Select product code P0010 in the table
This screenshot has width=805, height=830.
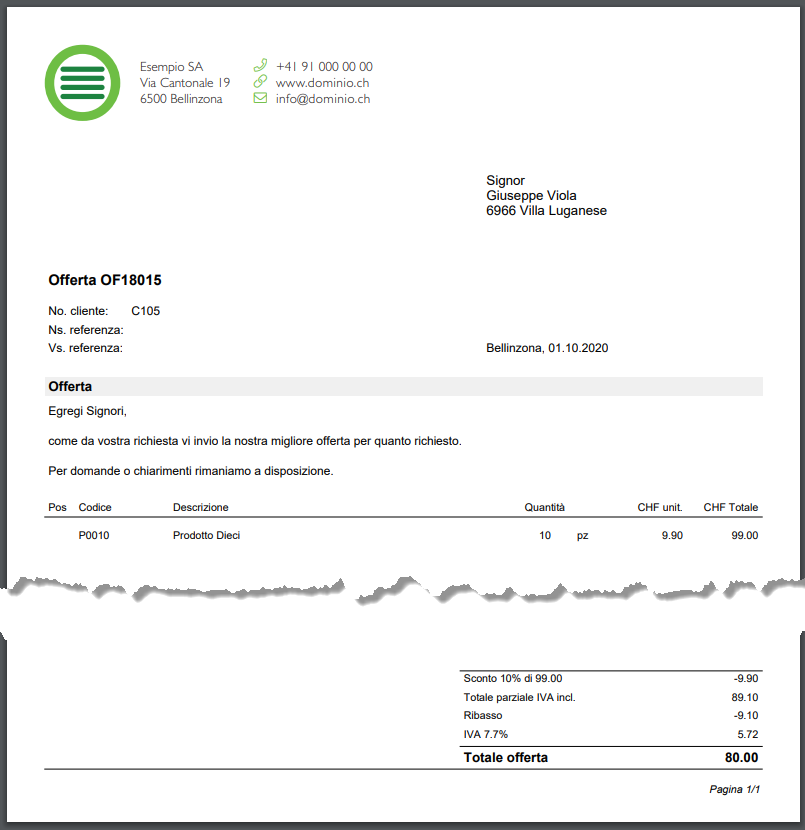click(x=94, y=535)
